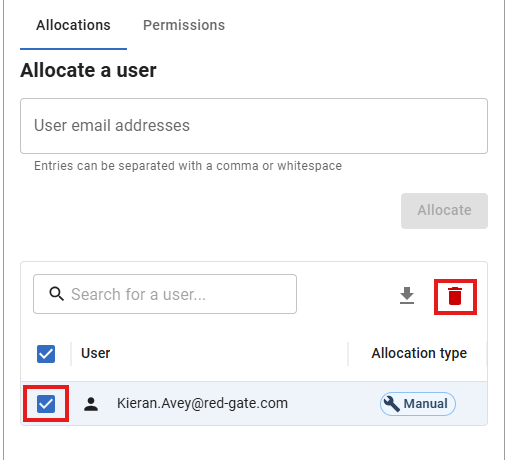This screenshot has height=460, width=513.
Task: Click the disabled Allocate button
Action: pos(444,211)
